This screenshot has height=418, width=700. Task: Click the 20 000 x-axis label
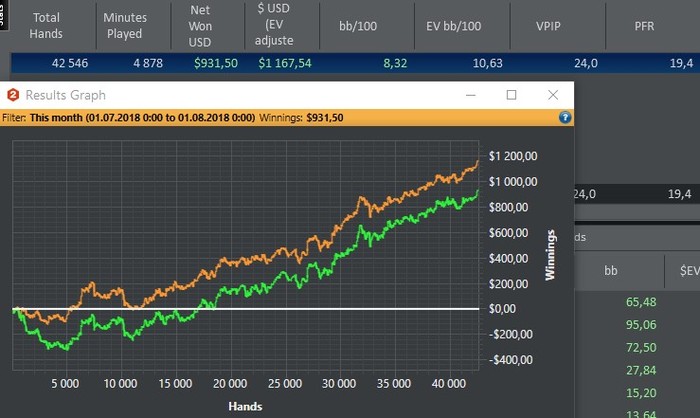coord(230,384)
